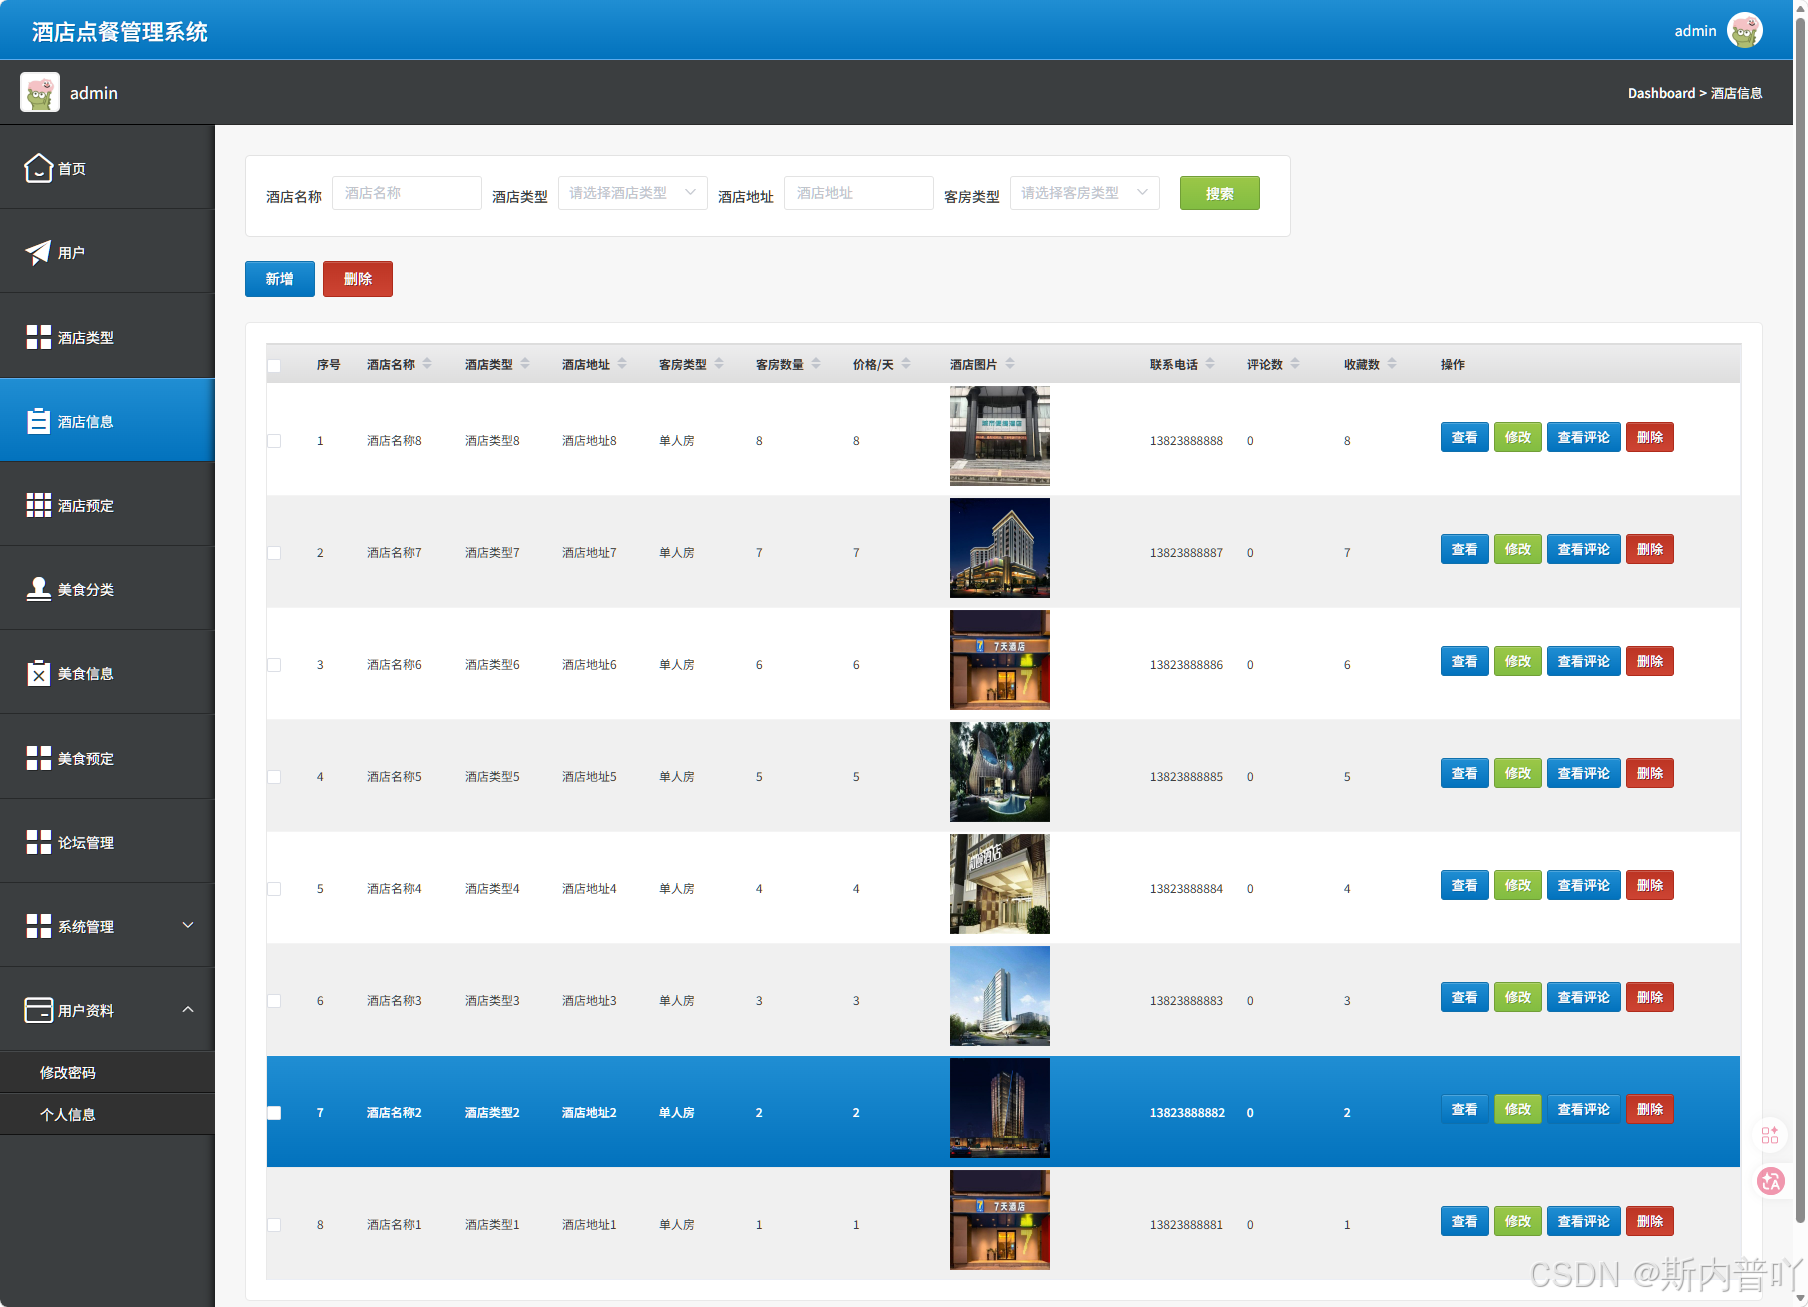The width and height of the screenshot is (1808, 1307).
Task: Open the 酒店预定 sidebar menu item
Action: click(107, 505)
